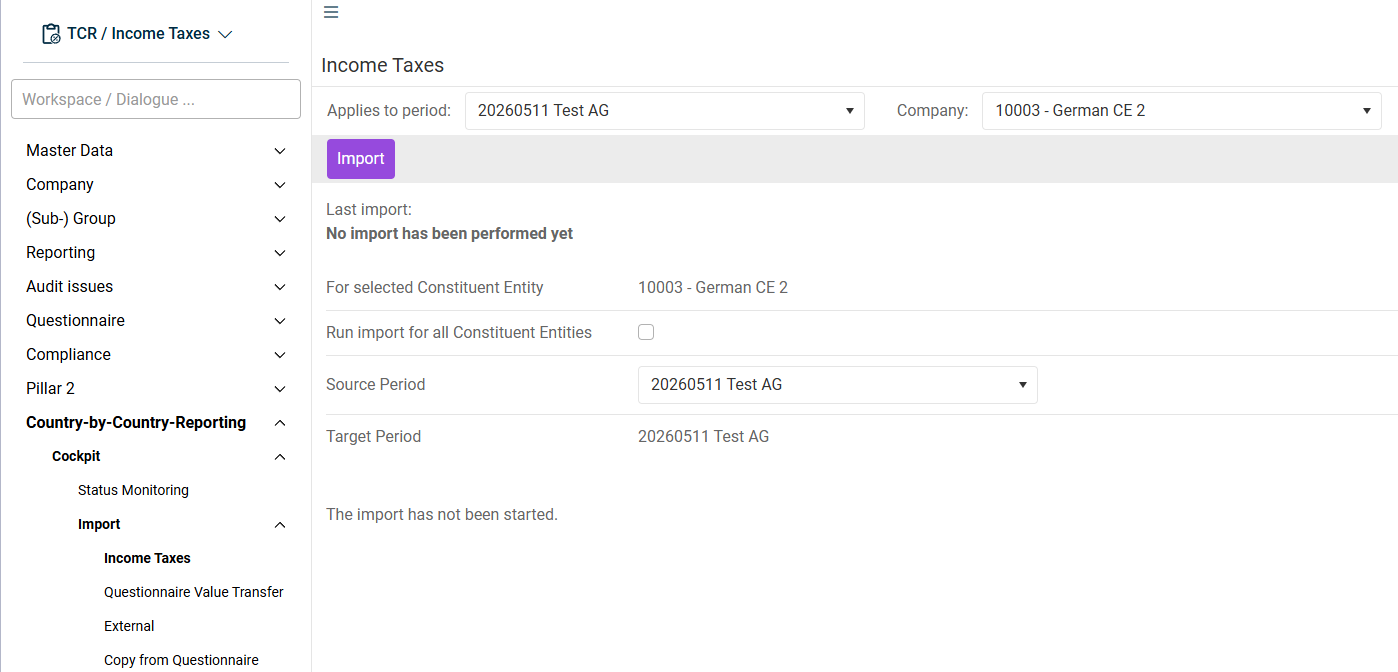
Task: Open the External import page
Action: click(129, 626)
